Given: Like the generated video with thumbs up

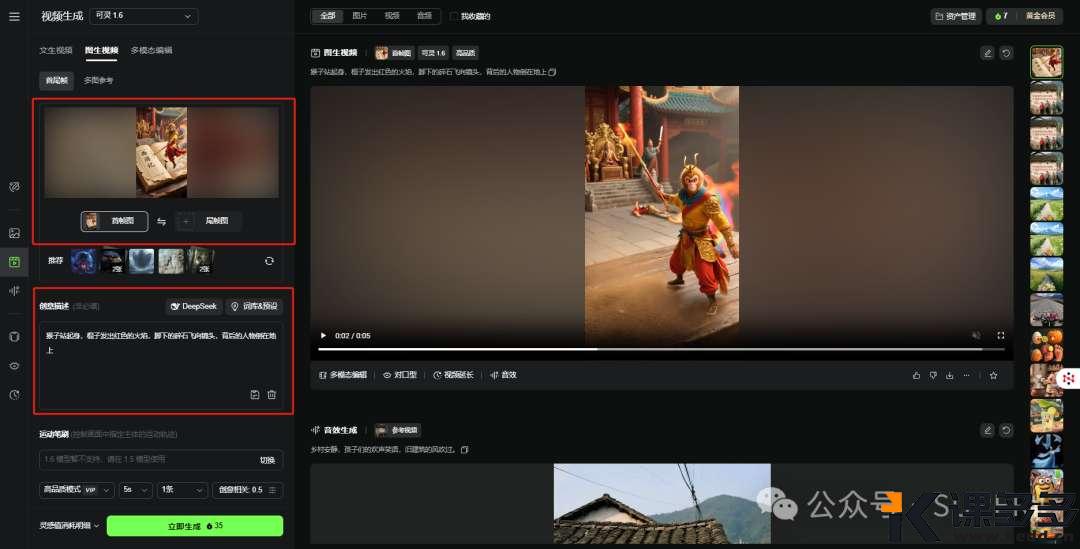Looking at the screenshot, I should click(915, 375).
